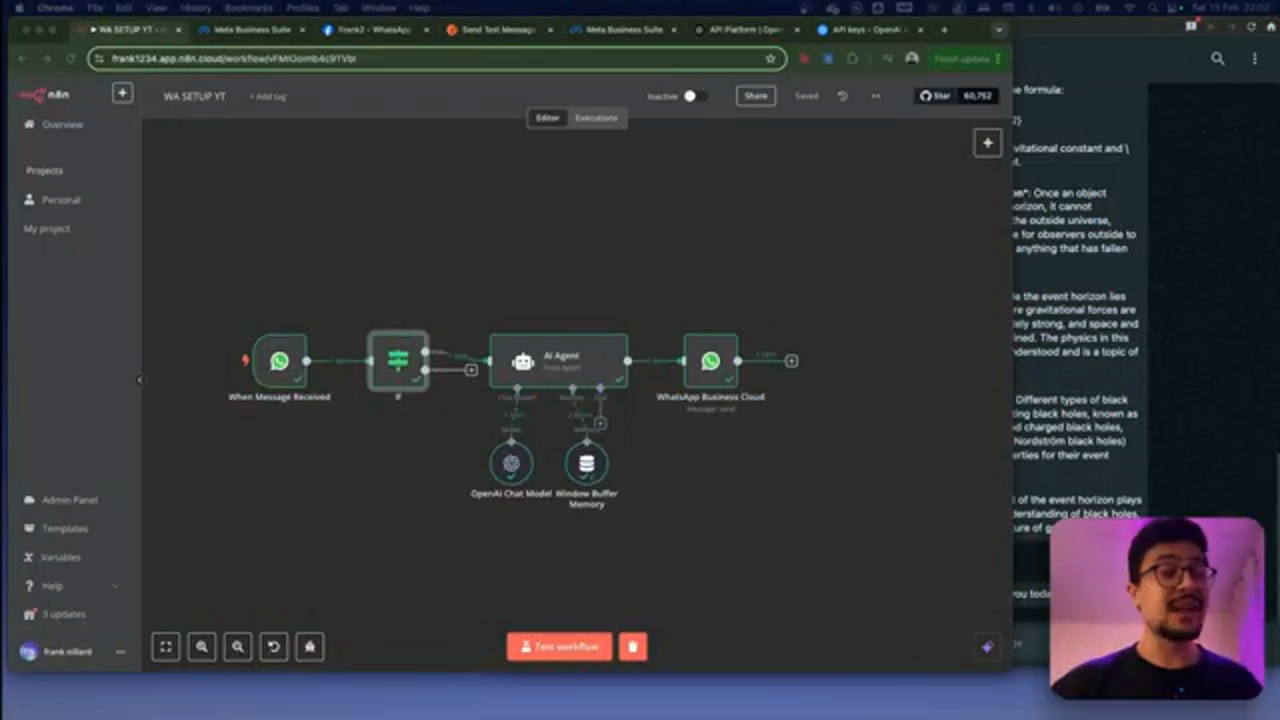The image size is (1280, 720).
Task: Open Overview in the sidebar
Action: coord(62,124)
